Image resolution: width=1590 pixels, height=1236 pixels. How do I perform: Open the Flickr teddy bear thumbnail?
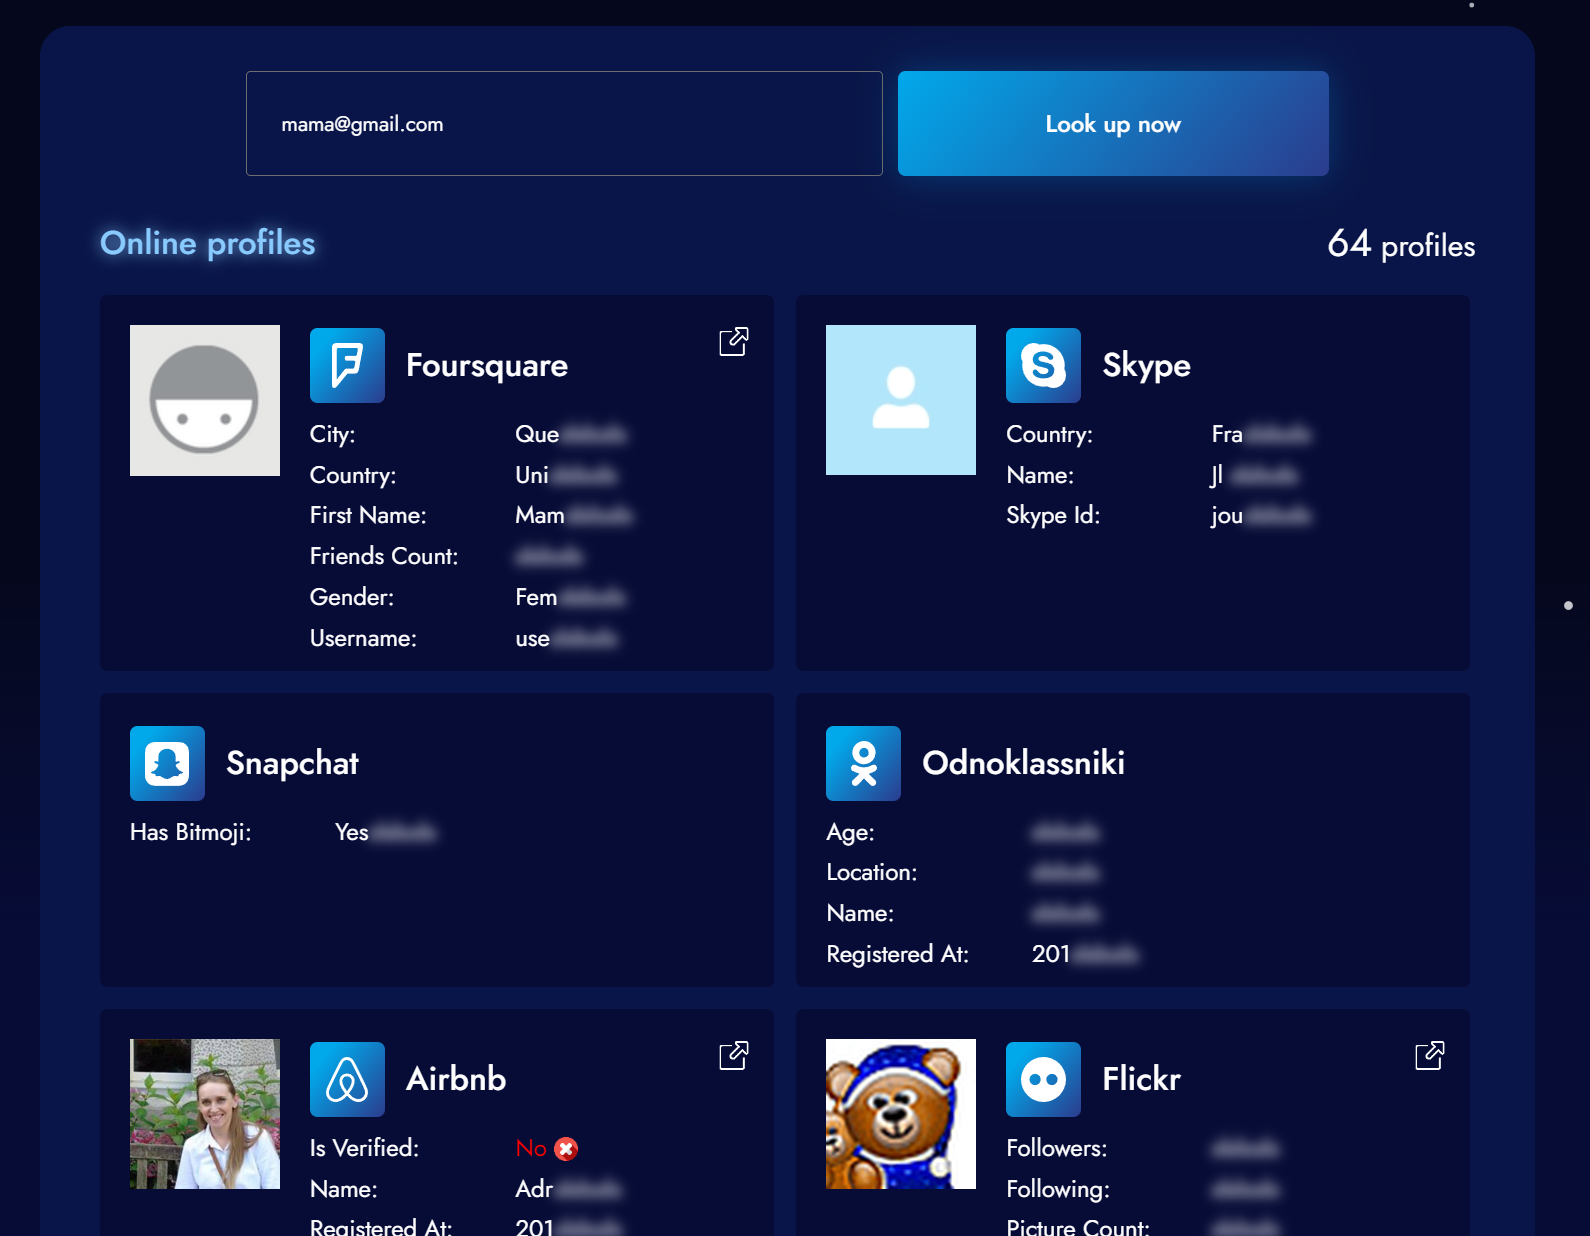901,1114
